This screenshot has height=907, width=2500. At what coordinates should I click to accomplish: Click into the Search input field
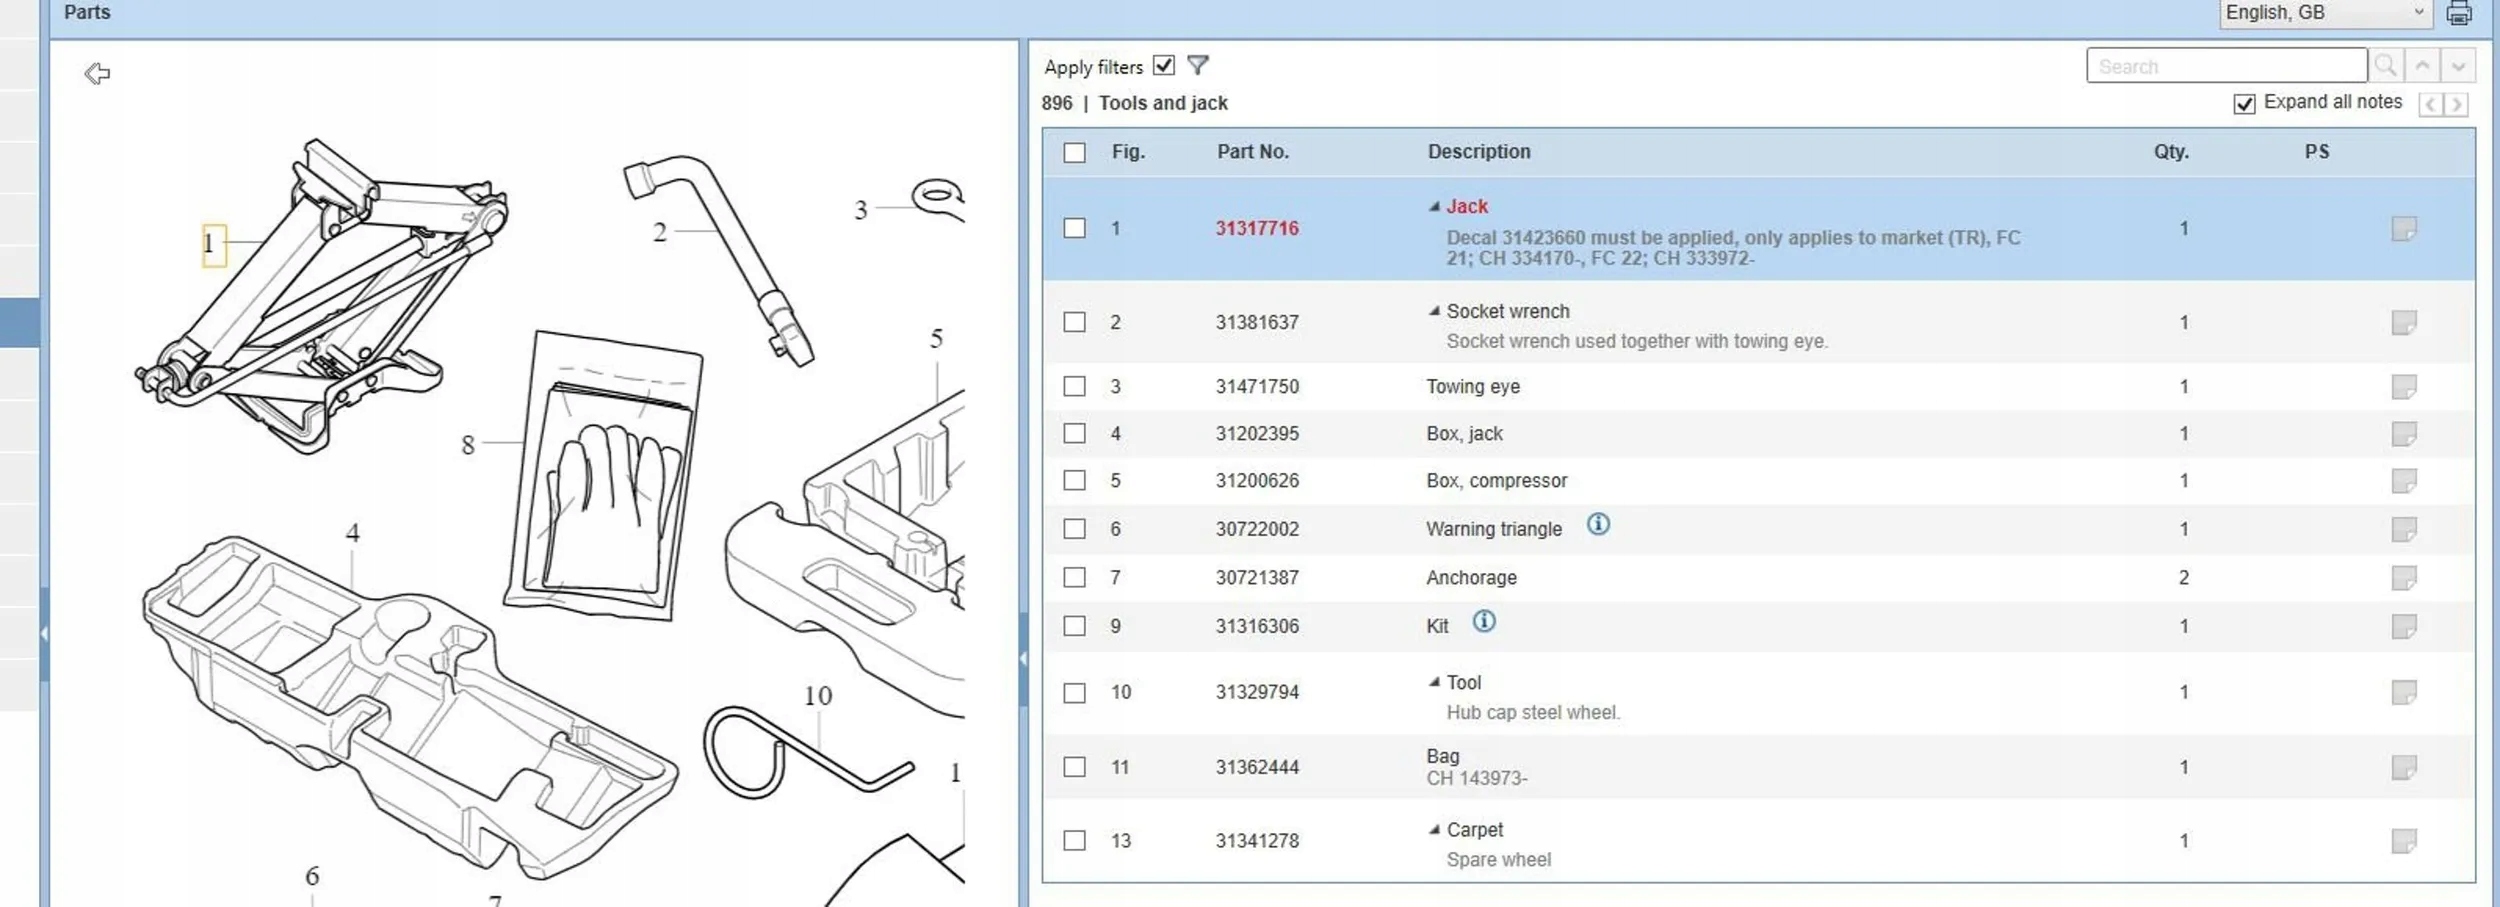click(x=2227, y=66)
